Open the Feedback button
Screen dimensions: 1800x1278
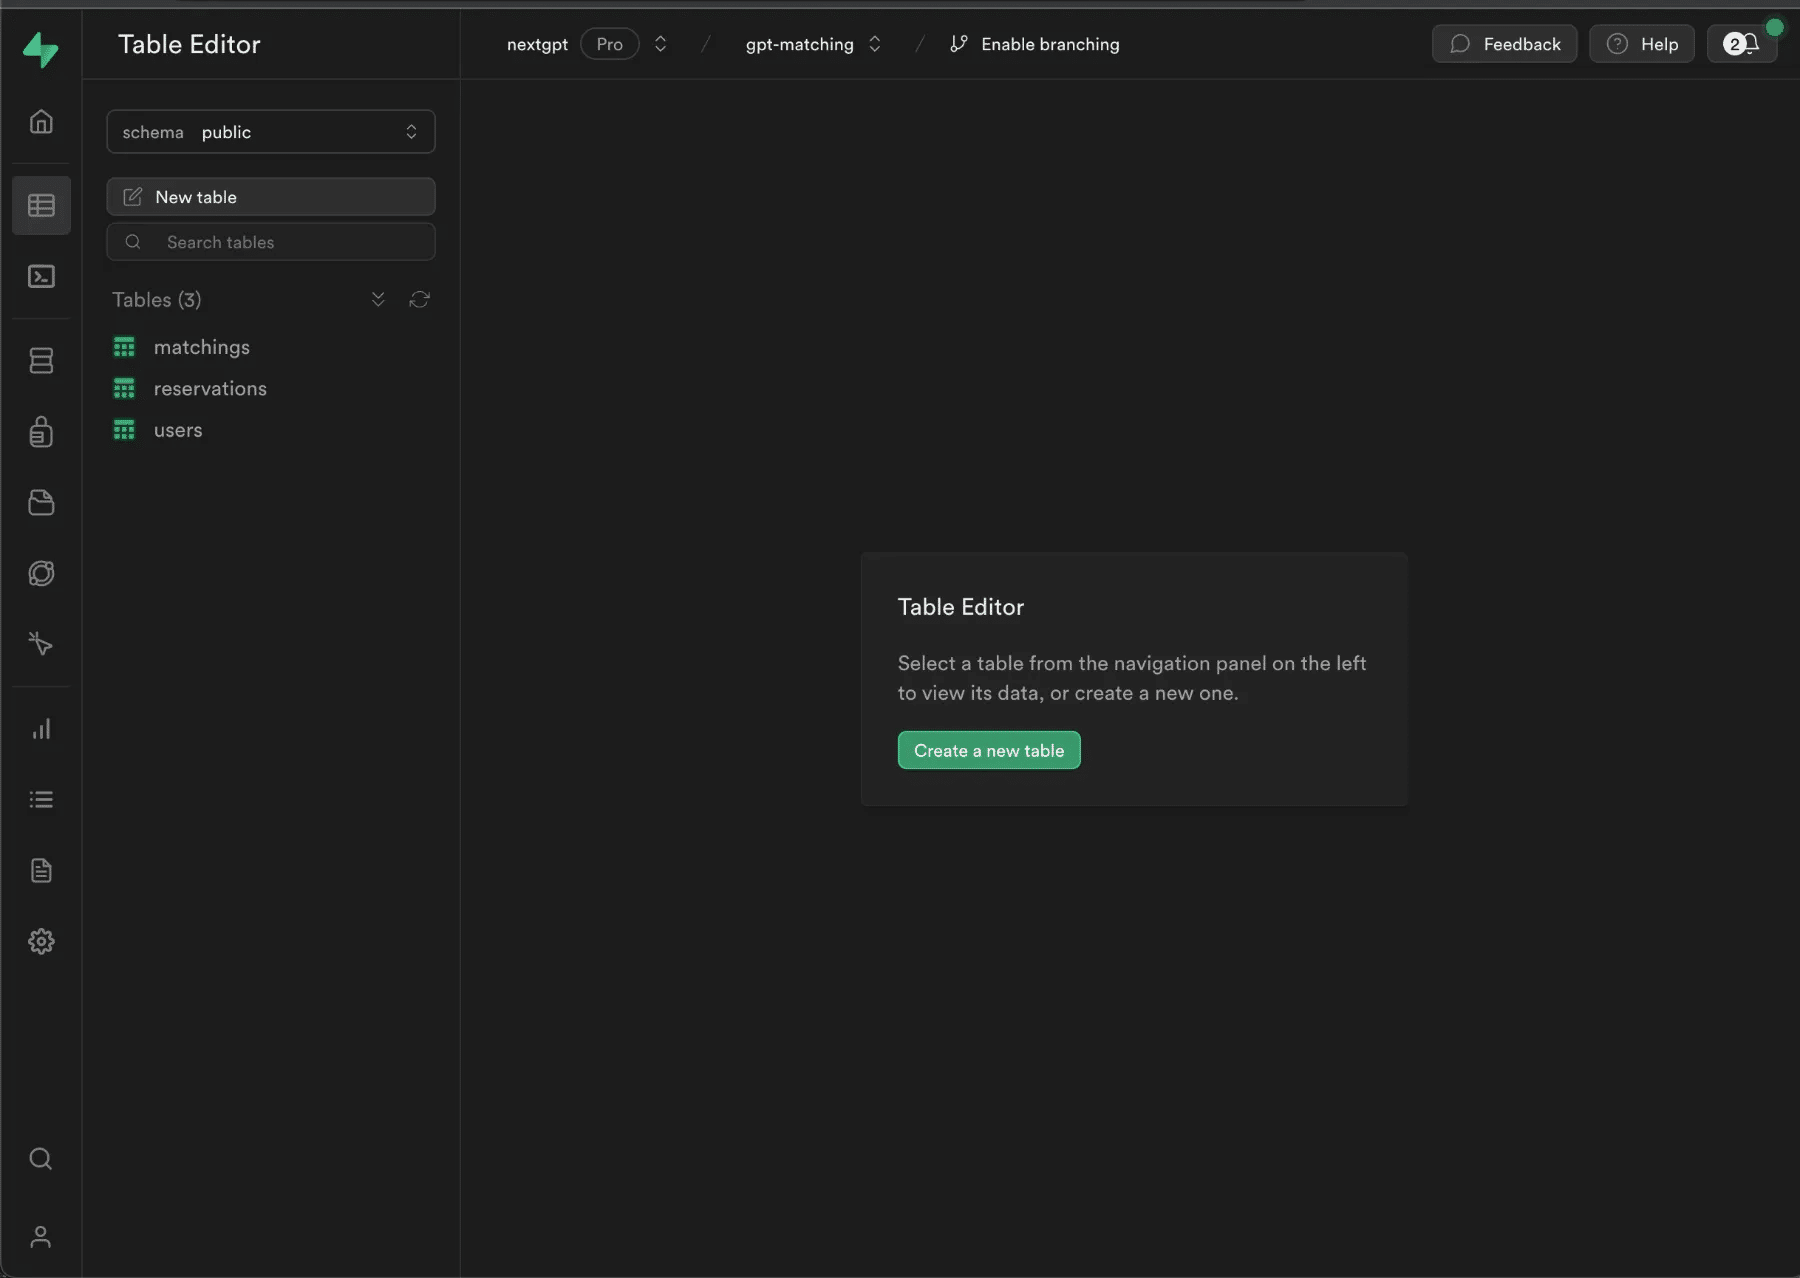click(x=1504, y=44)
